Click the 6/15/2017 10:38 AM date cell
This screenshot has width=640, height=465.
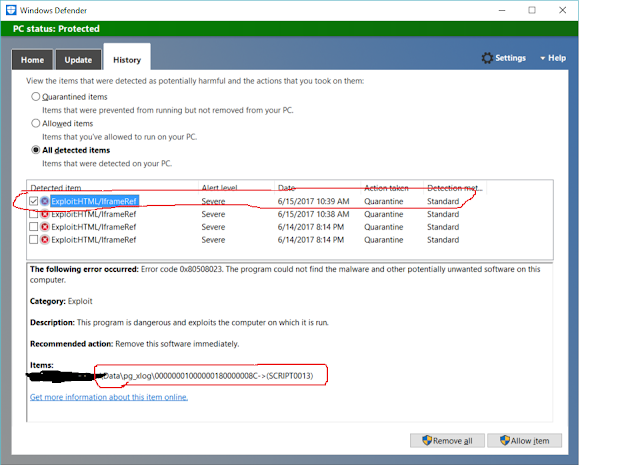coord(313,214)
